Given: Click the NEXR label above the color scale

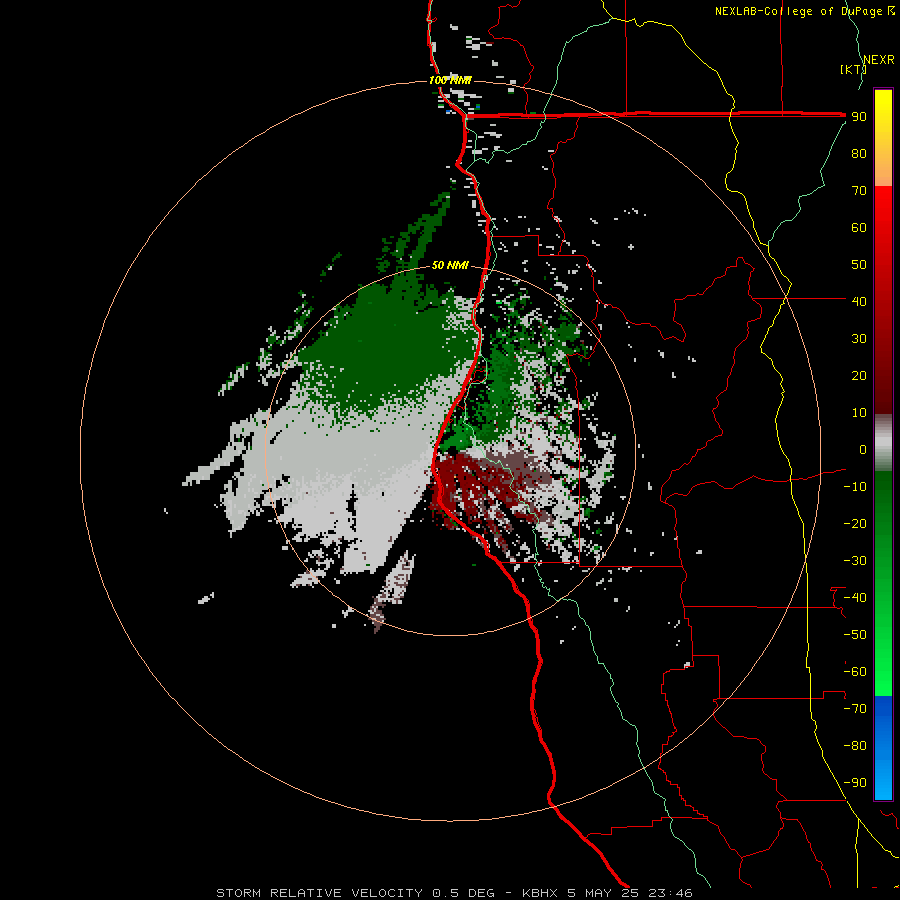Looking at the screenshot, I should click(x=879, y=60).
